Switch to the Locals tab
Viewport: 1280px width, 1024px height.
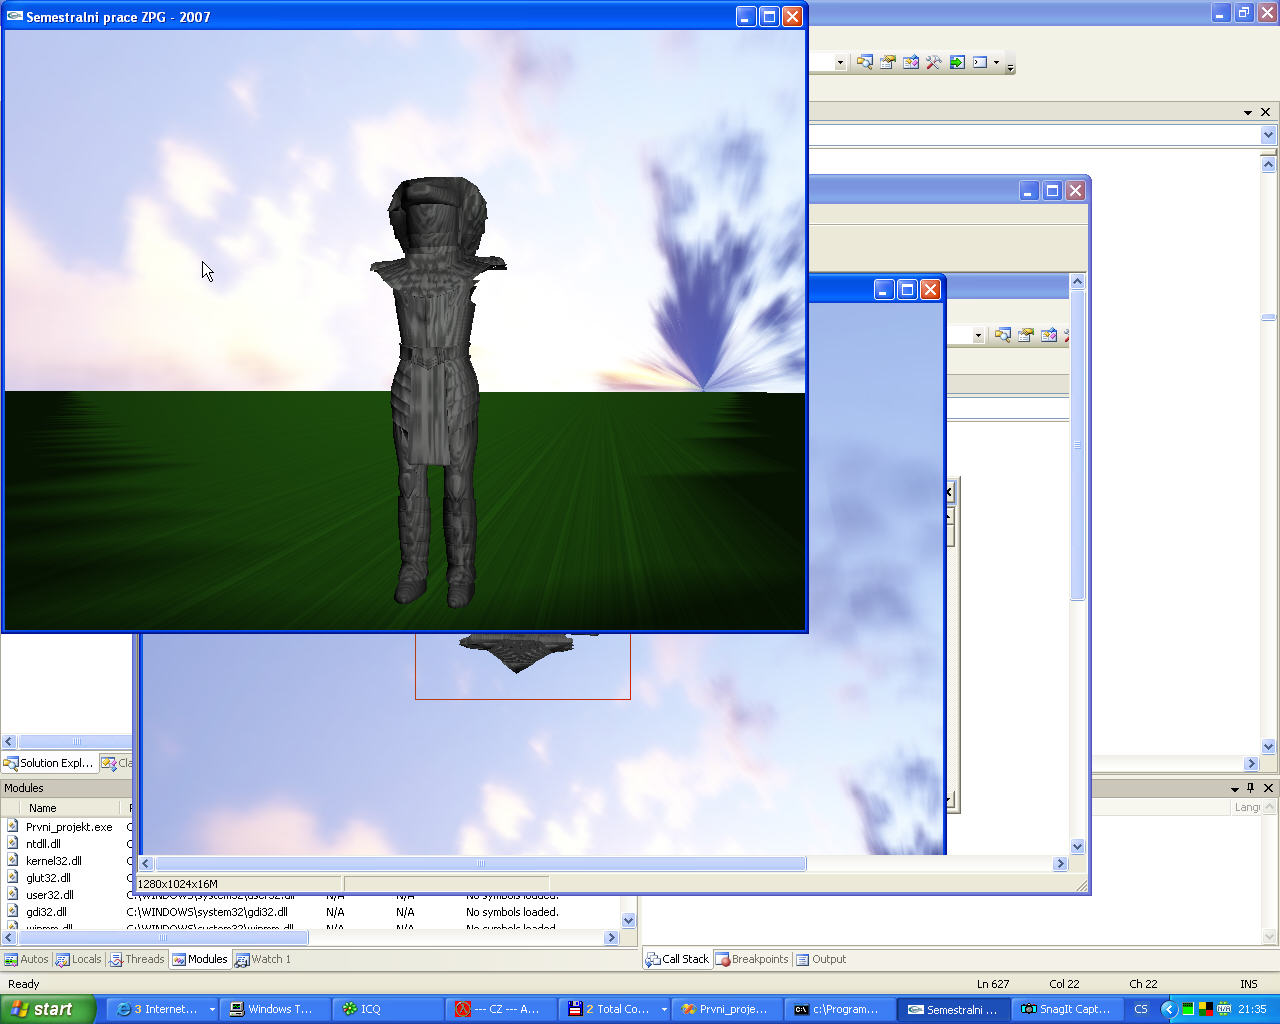[78, 959]
